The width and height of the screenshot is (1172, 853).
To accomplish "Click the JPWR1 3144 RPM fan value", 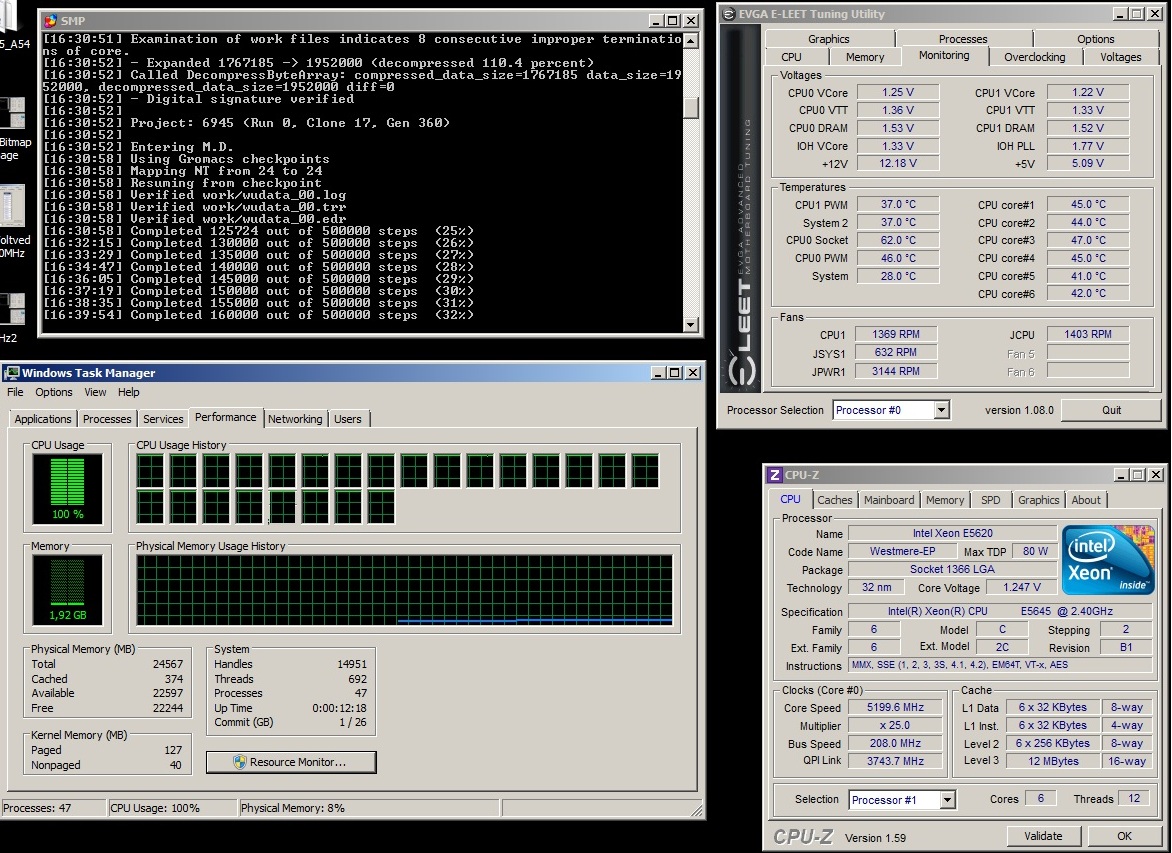I will pyautogui.click(x=895, y=371).
